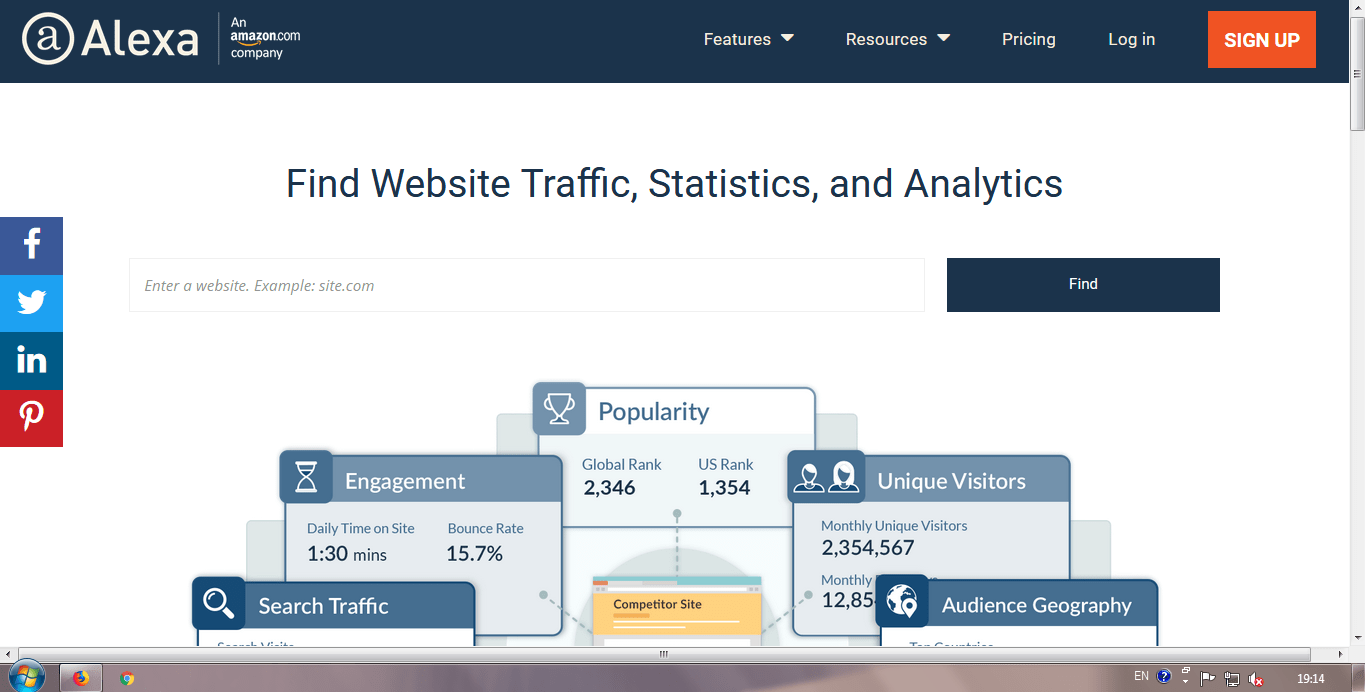1365x692 pixels.
Task: Click the Alexa logo
Action: (x=110, y=39)
